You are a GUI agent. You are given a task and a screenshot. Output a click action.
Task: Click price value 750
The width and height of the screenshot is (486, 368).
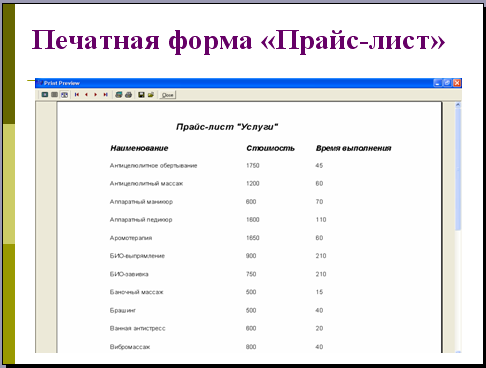tap(251, 274)
